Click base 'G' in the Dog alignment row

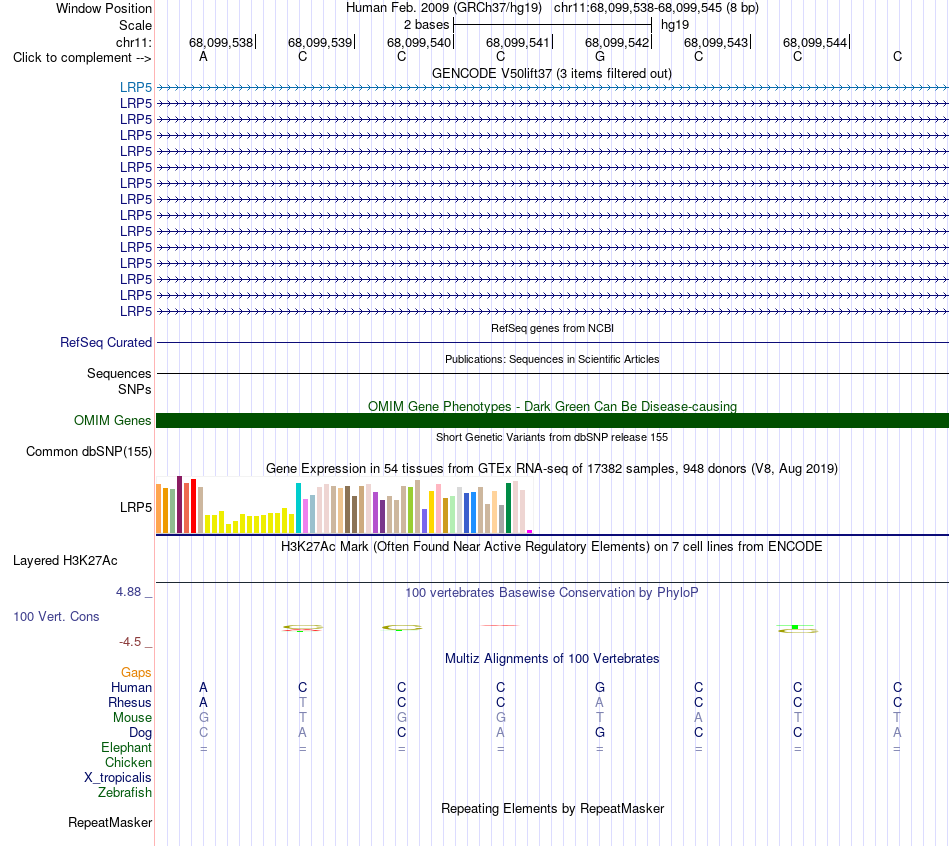click(x=600, y=732)
